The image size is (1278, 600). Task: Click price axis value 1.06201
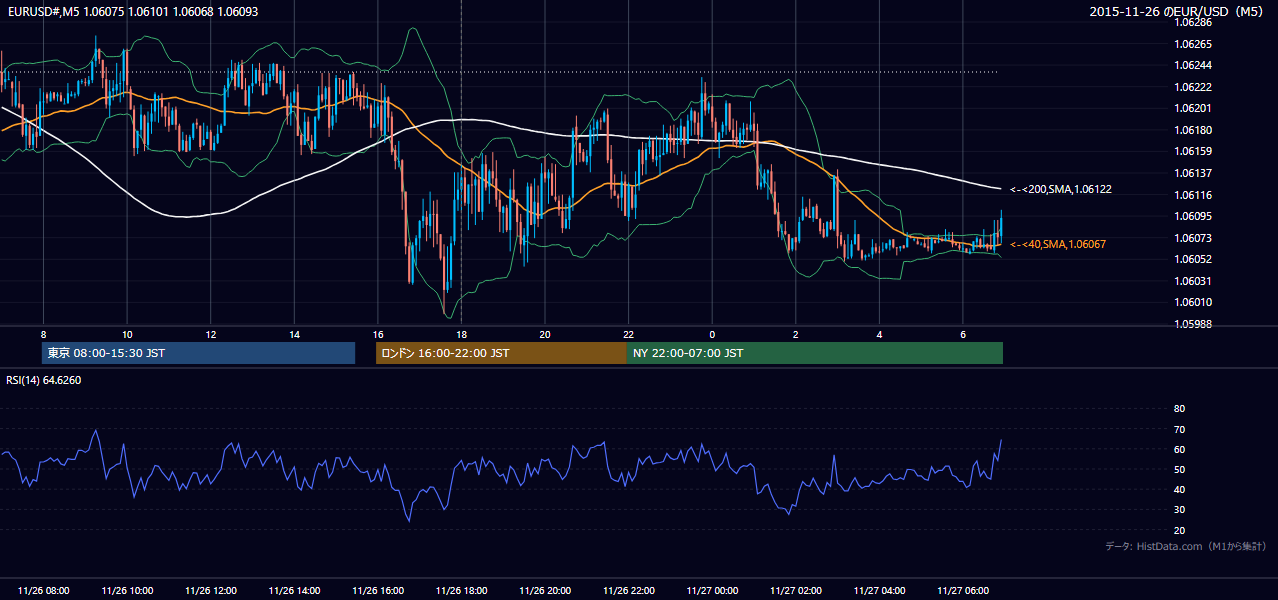(x=1192, y=108)
